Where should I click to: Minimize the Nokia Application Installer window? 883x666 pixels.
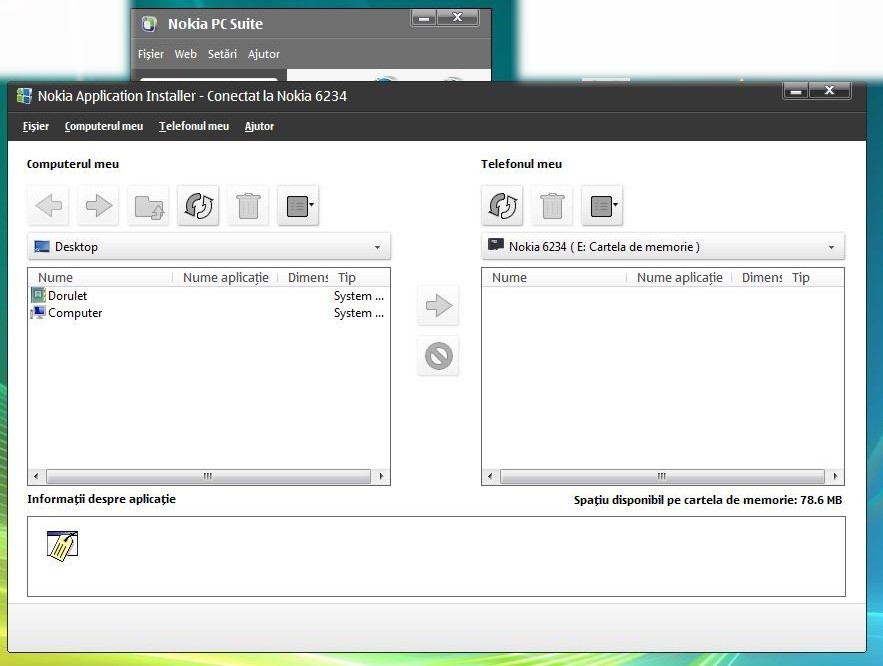796,91
